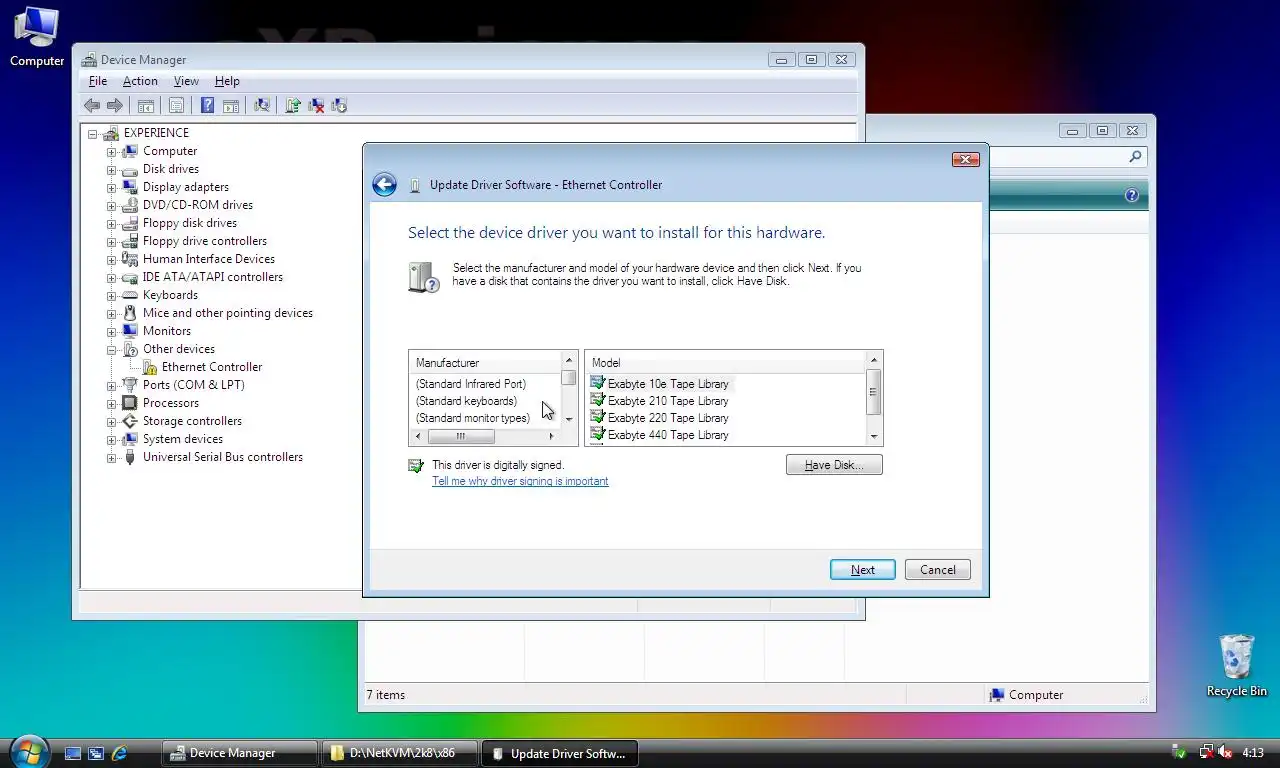
Task: Click the Forward arrow in the Device Manager toolbar
Action: (x=115, y=105)
